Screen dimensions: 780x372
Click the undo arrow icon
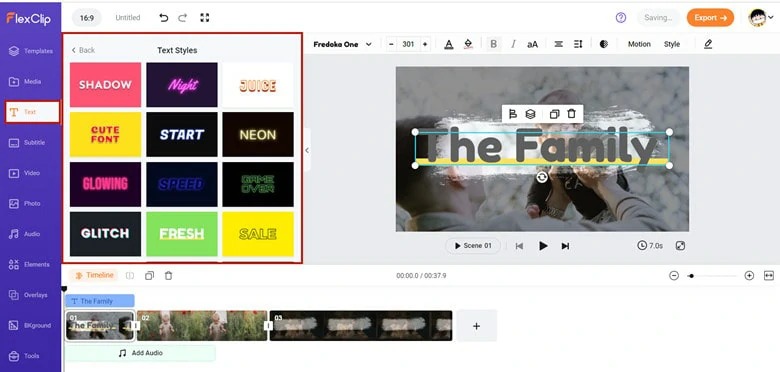click(x=164, y=18)
